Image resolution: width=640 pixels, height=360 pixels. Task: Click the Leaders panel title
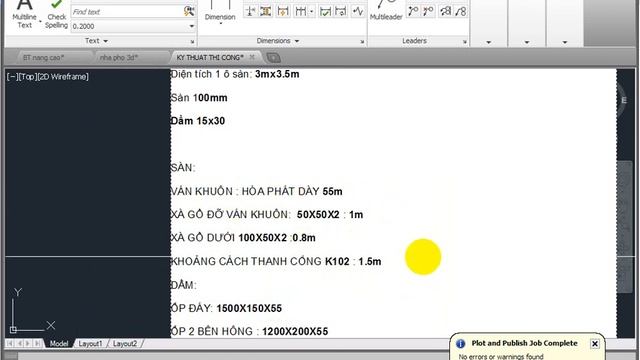[x=414, y=41]
